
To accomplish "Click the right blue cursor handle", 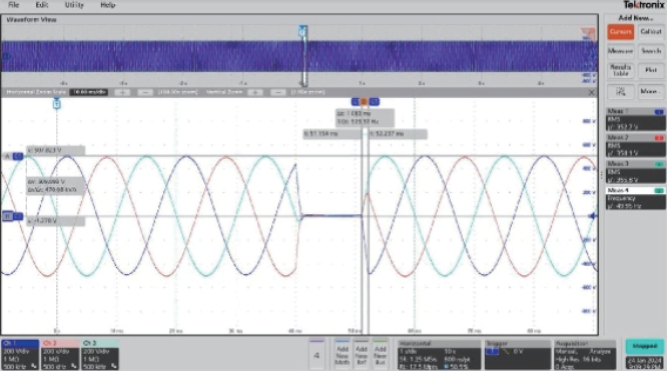I will tap(374, 102).
